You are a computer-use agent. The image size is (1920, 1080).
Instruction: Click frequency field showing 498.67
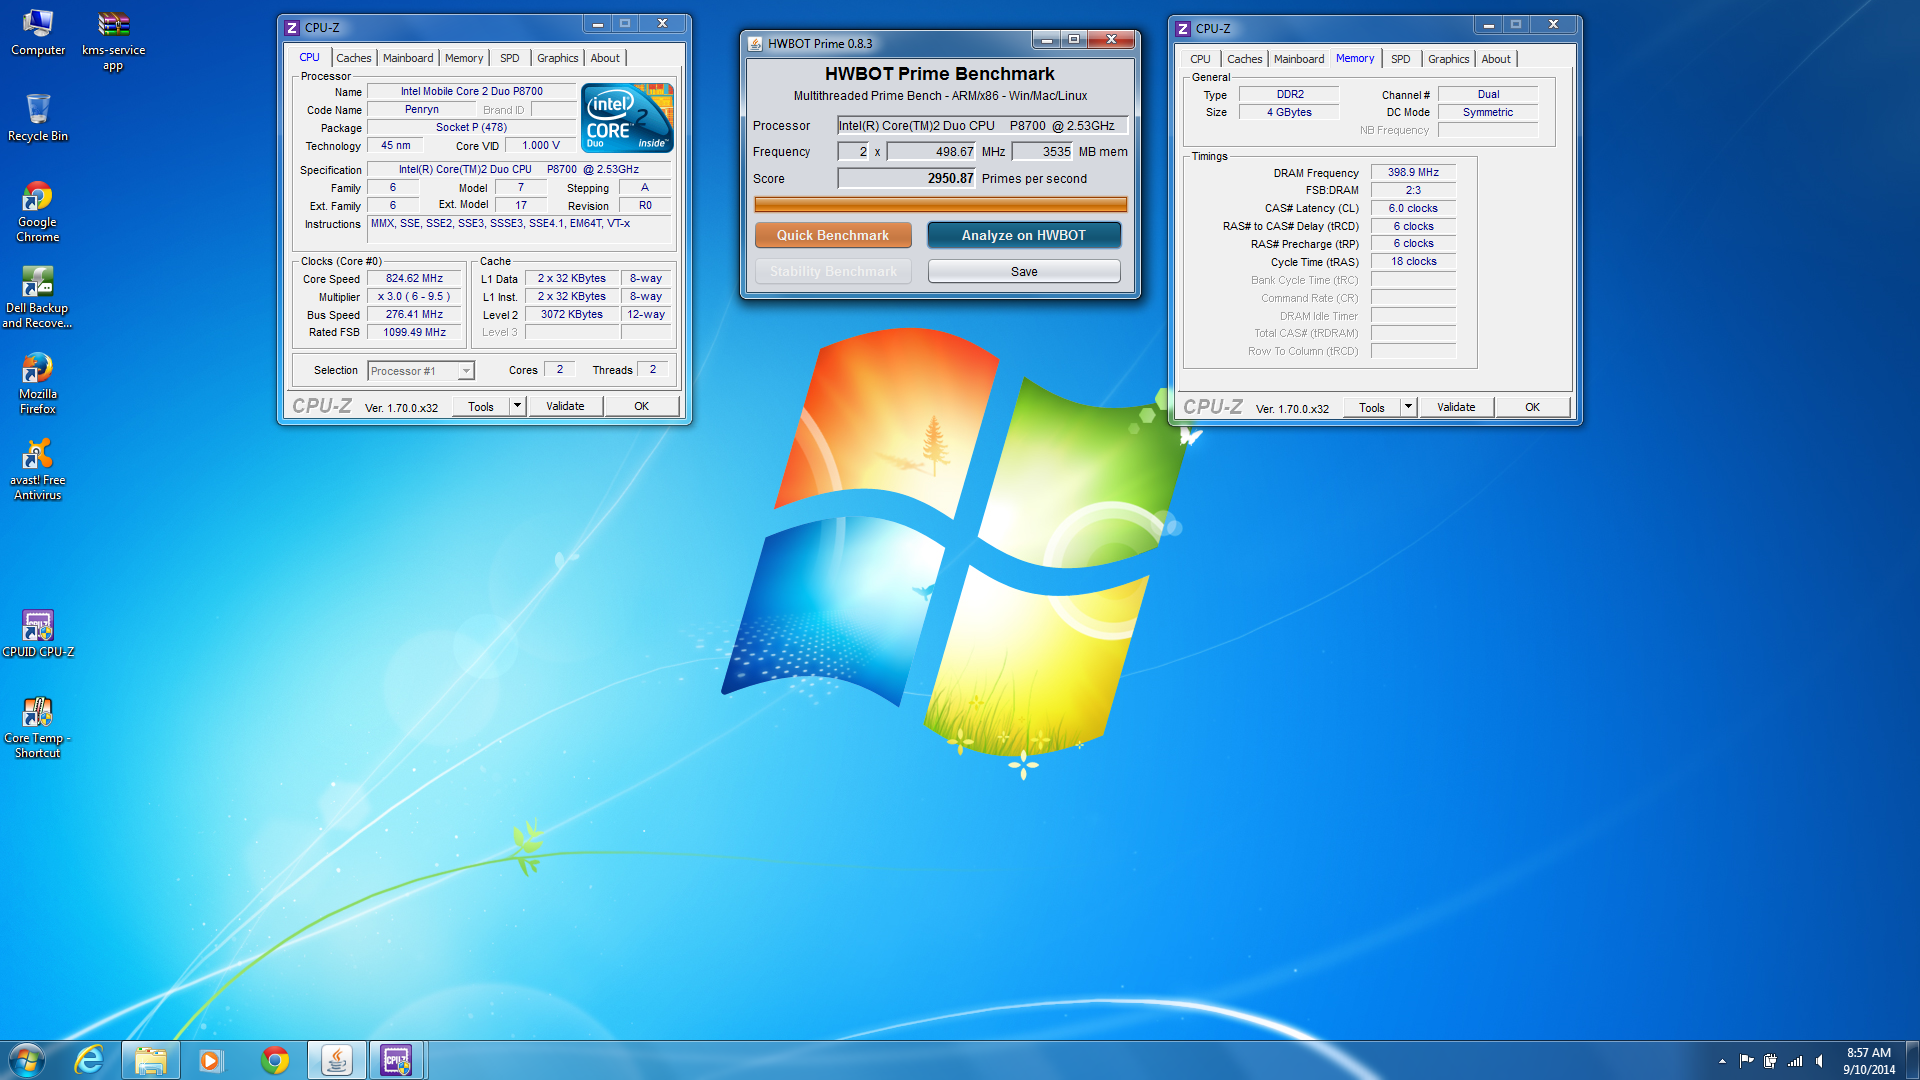(x=931, y=152)
